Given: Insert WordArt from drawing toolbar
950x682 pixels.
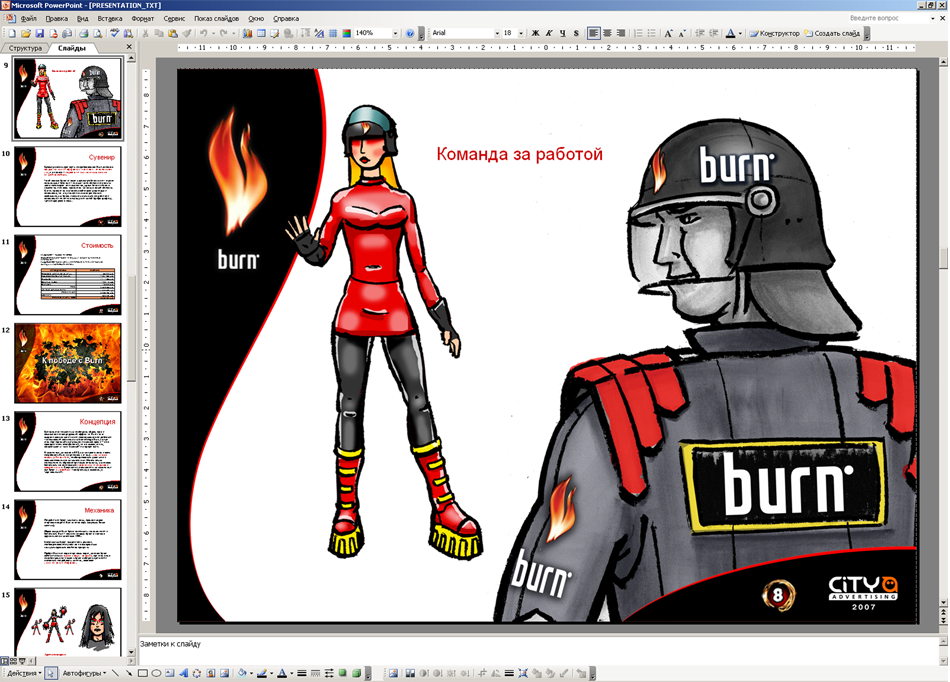Looking at the screenshot, I should point(184,673).
